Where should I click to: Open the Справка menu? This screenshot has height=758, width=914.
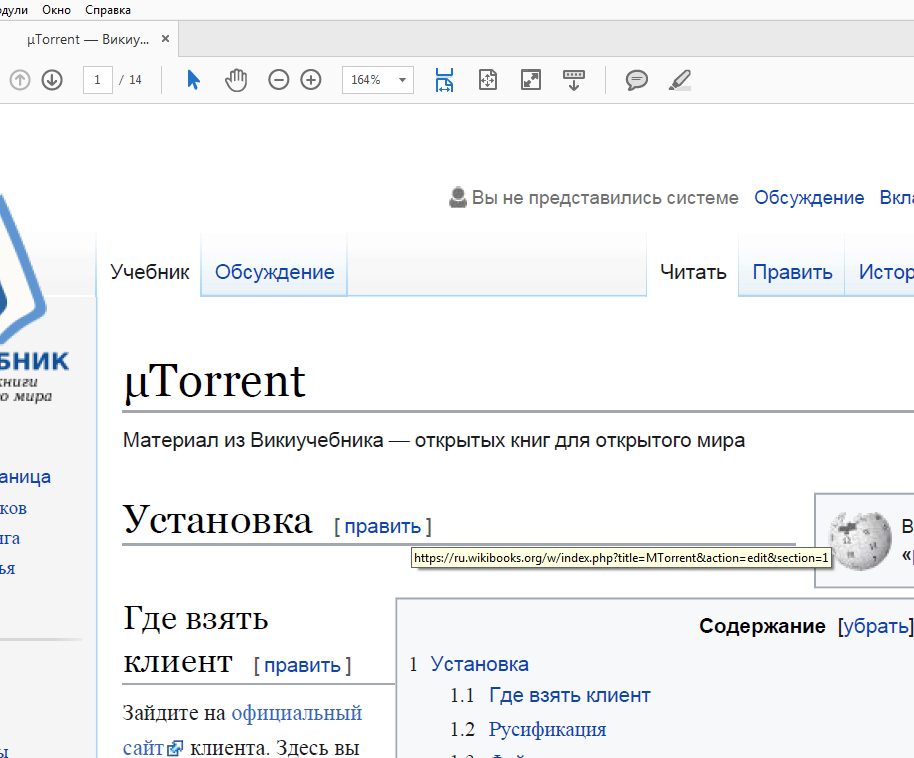[x=108, y=10]
